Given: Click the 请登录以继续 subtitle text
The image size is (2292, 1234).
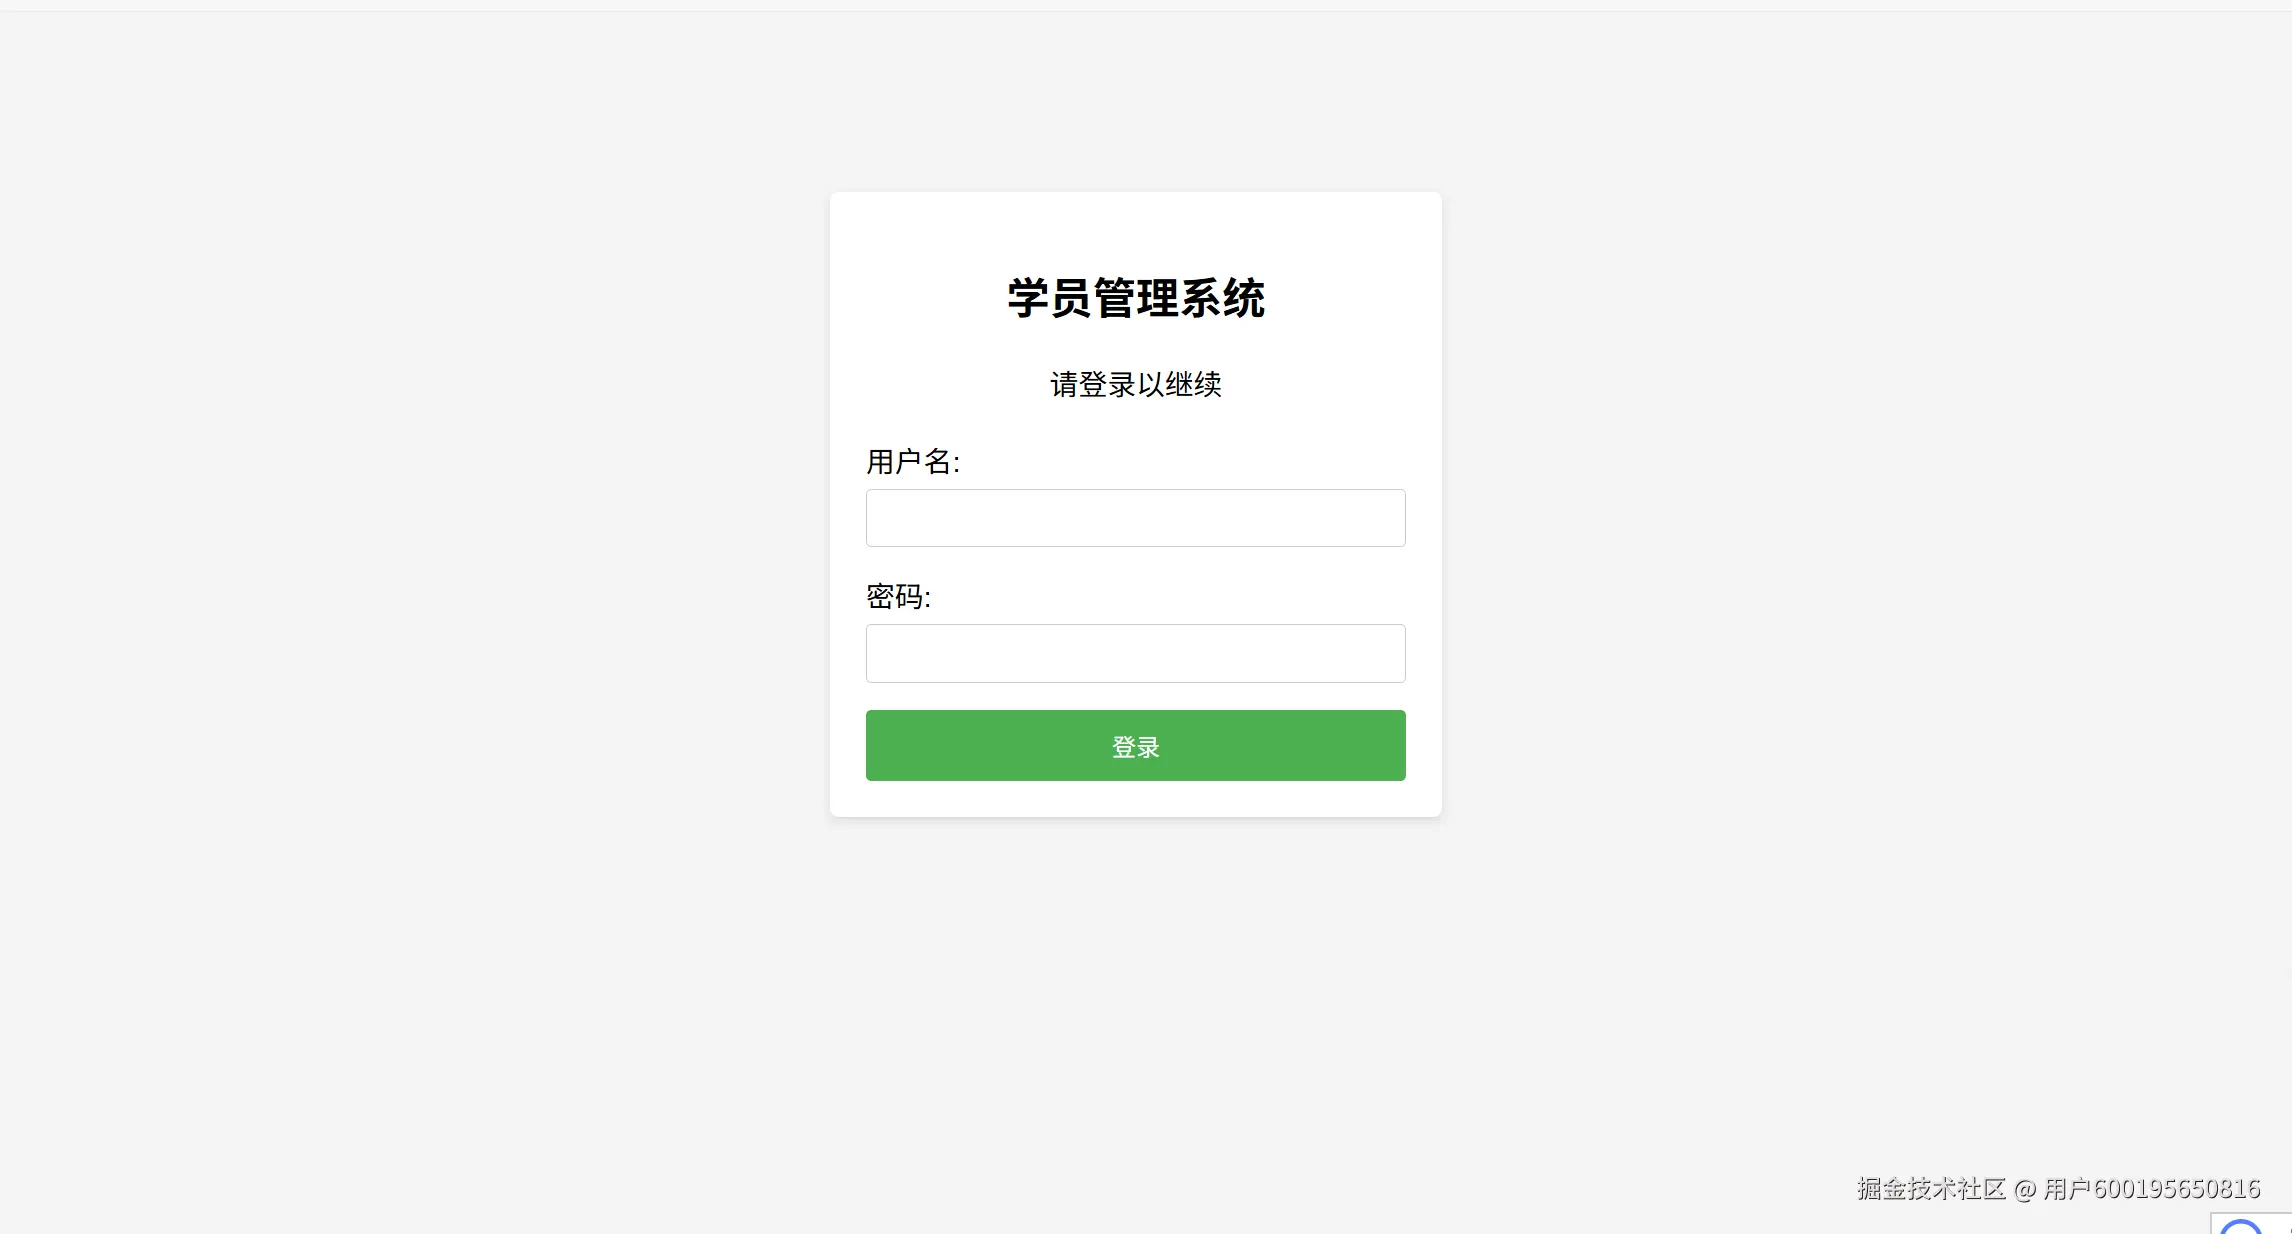Looking at the screenshot, I should point(1136,384).
